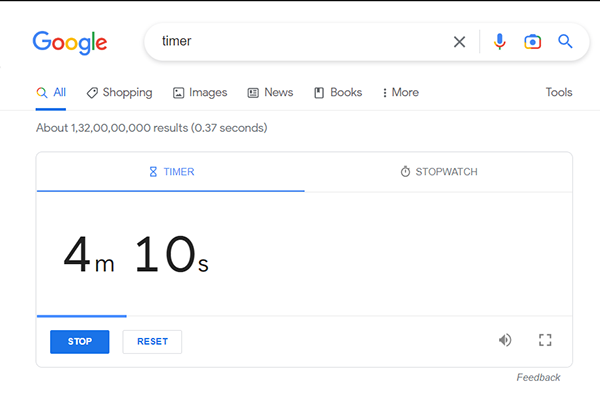Click the stopwatch icon beside STOPWATCH
This screenshot has width=600, height=394.
405,171
